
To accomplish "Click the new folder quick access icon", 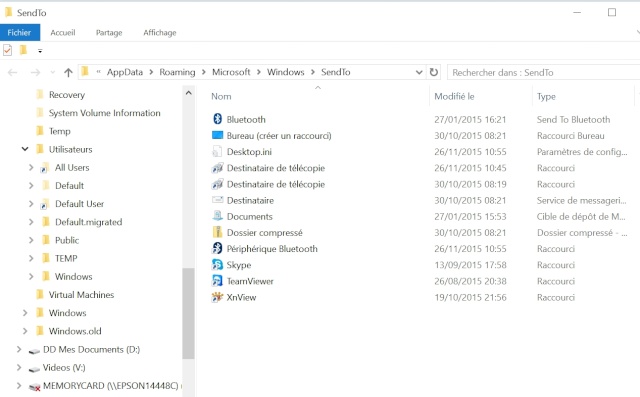I will 23,50.
